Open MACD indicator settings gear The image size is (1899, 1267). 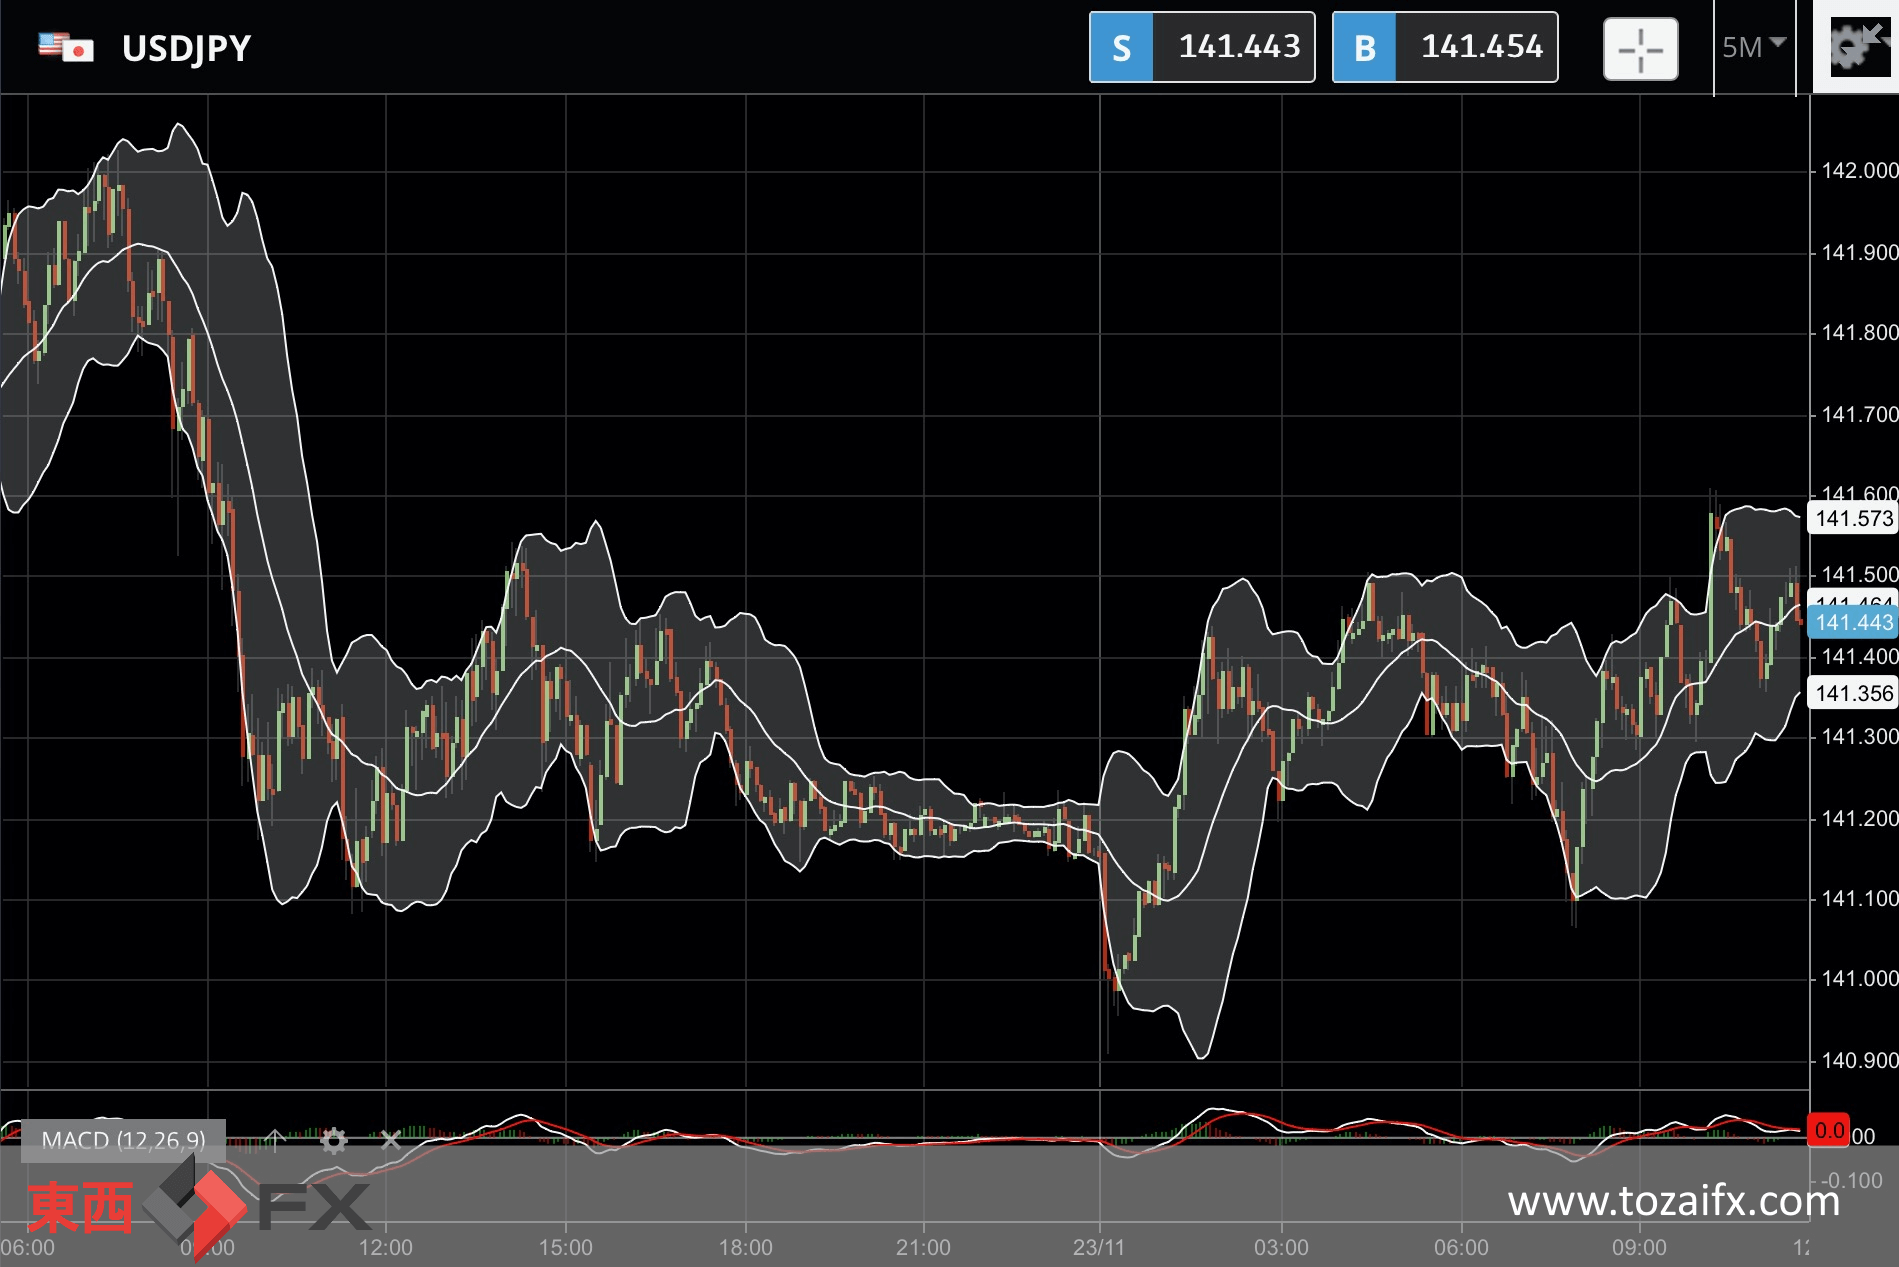334,1140
